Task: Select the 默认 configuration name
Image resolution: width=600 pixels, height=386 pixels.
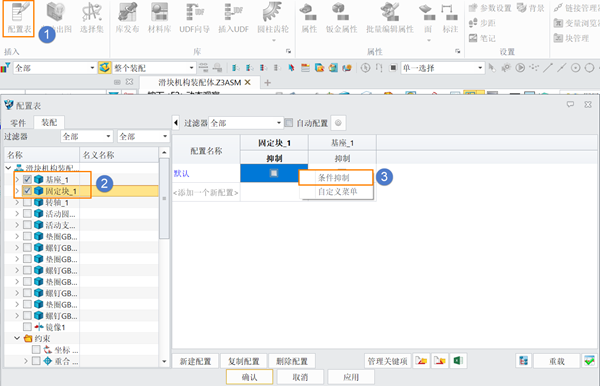Action: [x=181, y=173]
